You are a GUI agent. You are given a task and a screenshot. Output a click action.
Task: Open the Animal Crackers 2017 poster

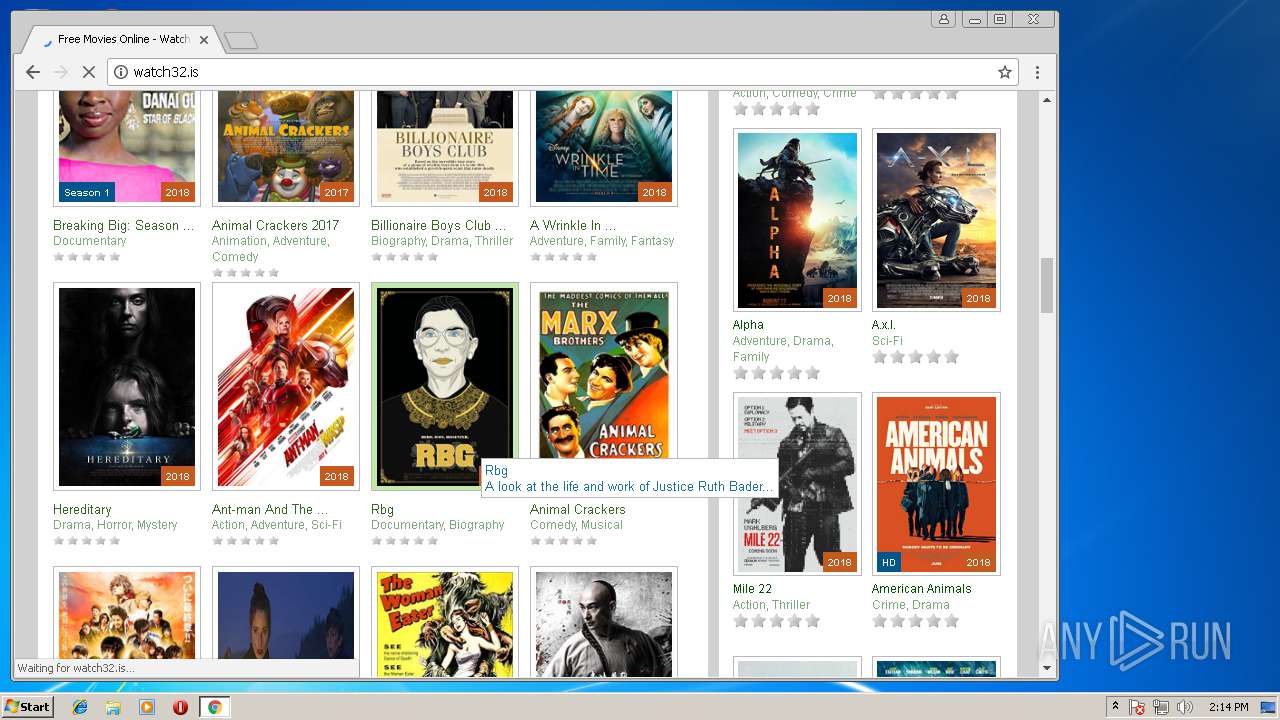[286, 147]
